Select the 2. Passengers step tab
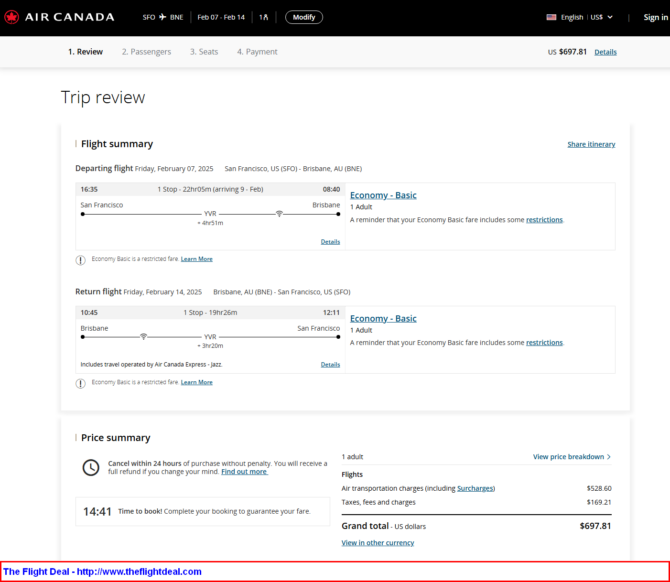 146,52
